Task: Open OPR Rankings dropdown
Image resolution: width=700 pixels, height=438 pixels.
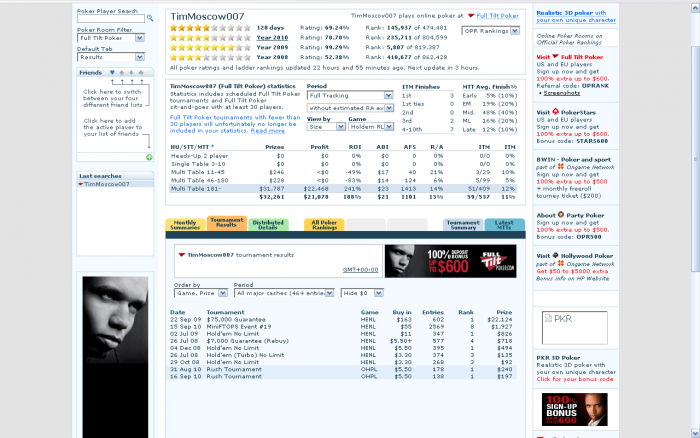Action: (491, 31)
